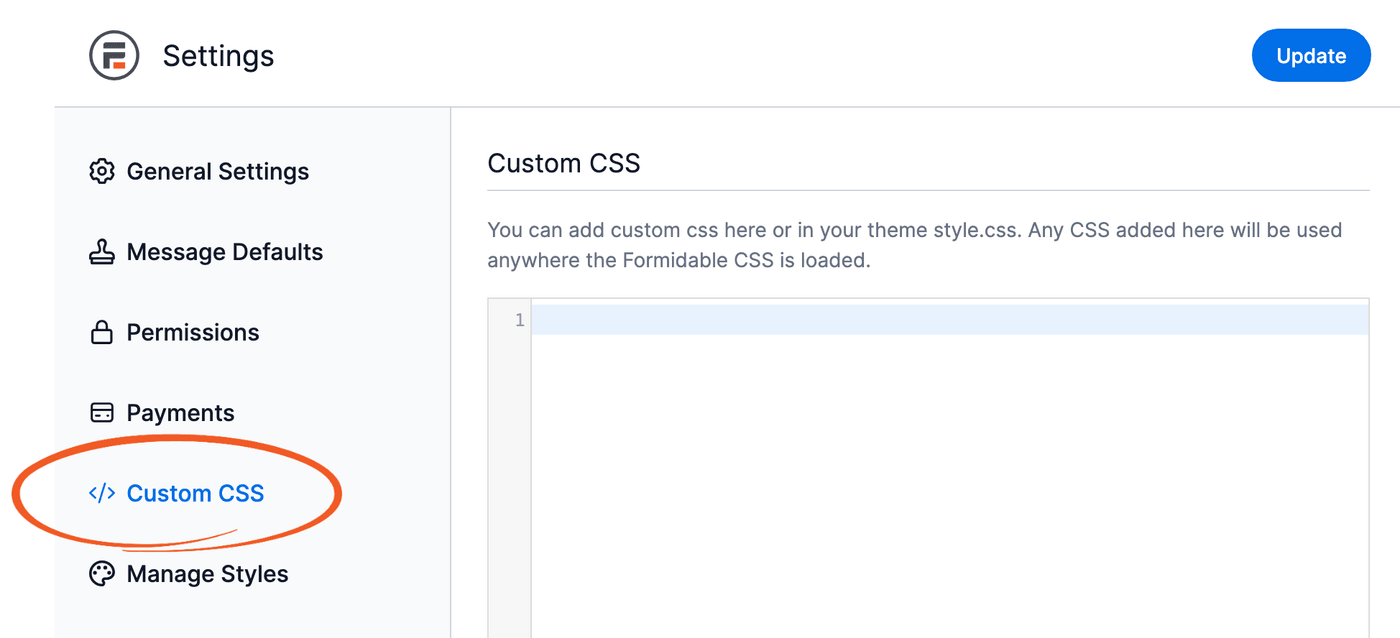The height and width of the screenshot is (638, 1400).
Task: Click the Custom CSS code brackets icon
Action: coord(102,493)
